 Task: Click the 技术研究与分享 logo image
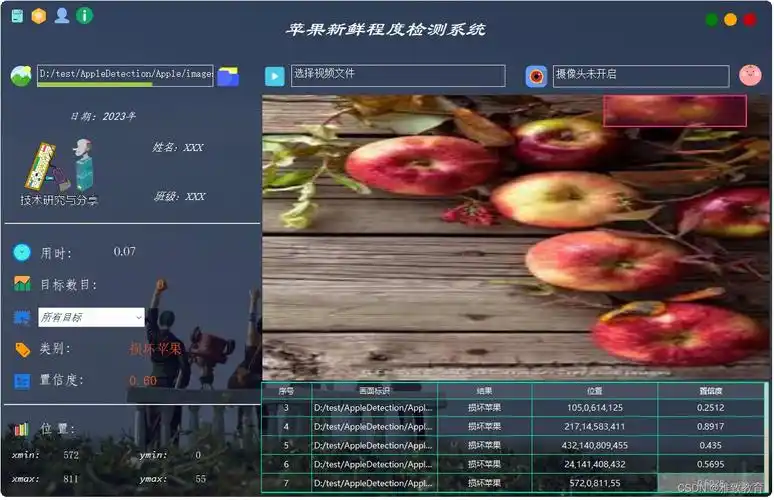coord(60,172)
